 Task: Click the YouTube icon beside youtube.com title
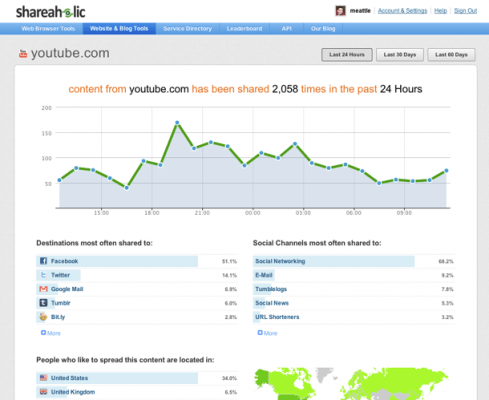coord(23,53)
